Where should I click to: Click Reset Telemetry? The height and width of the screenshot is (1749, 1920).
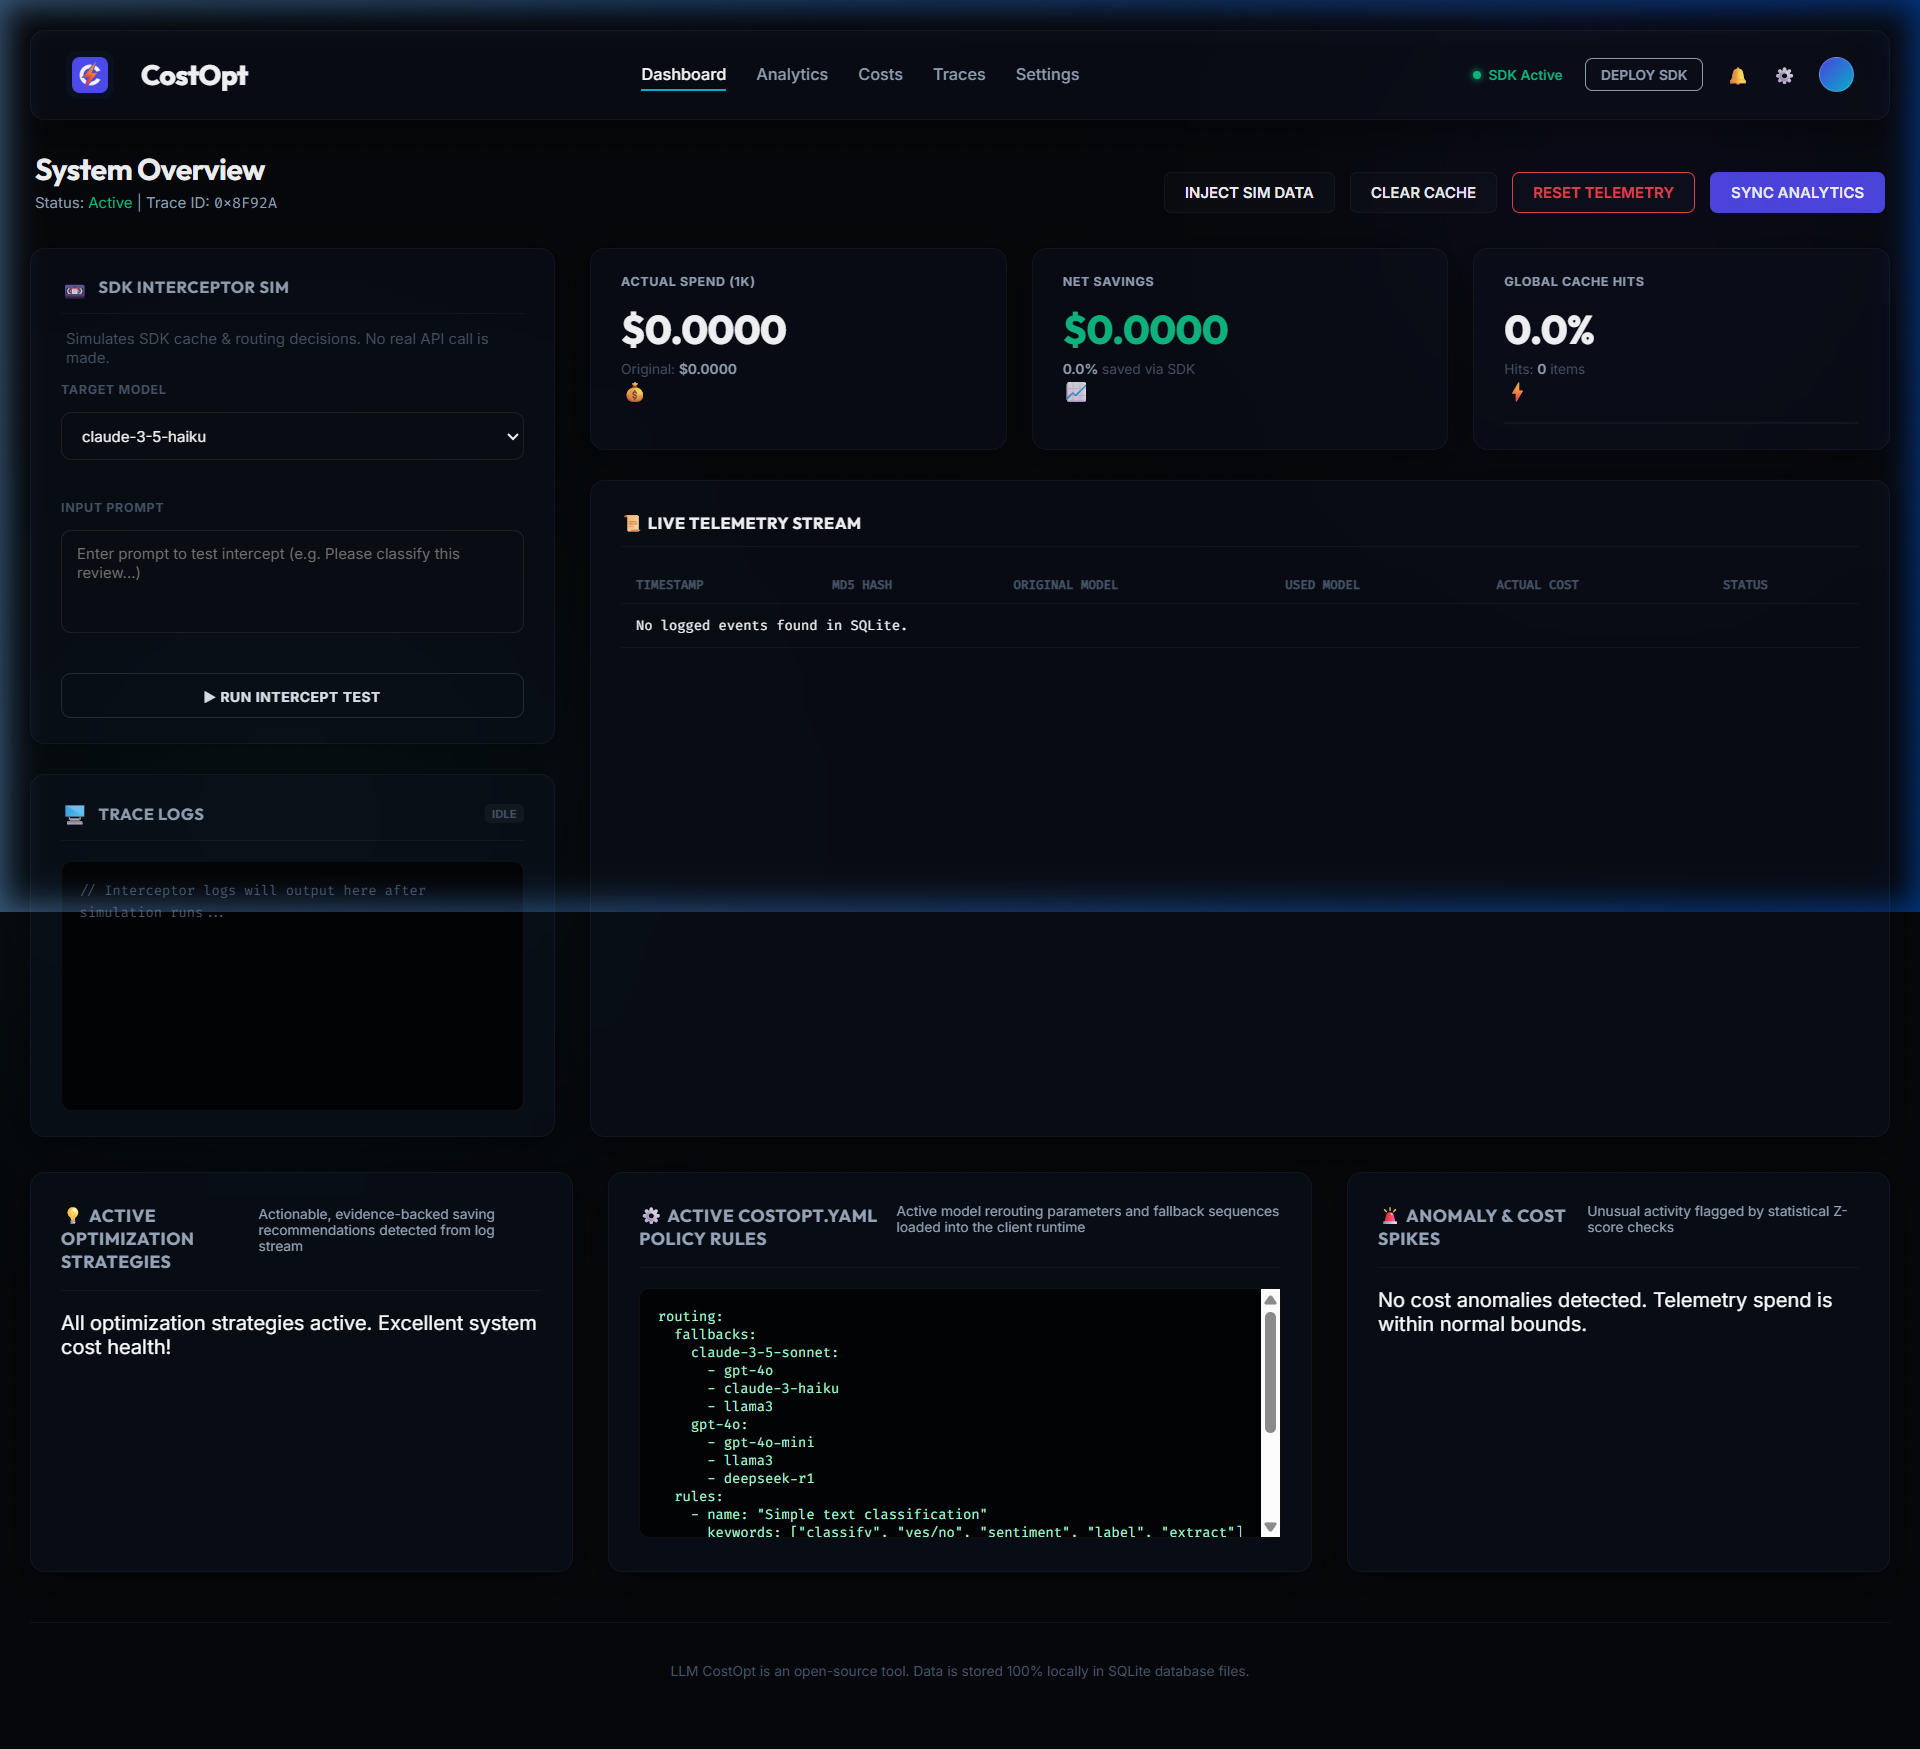1603,192
